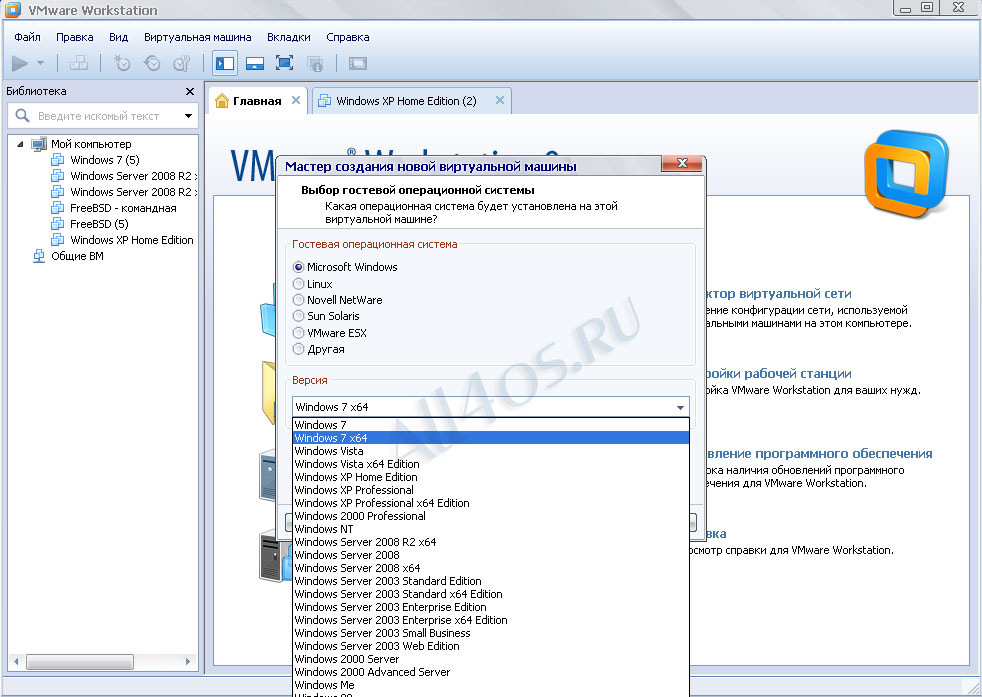Collapse the Мой компьютер tree node
Screen dimensions: 982x697
tap(20, 144)
